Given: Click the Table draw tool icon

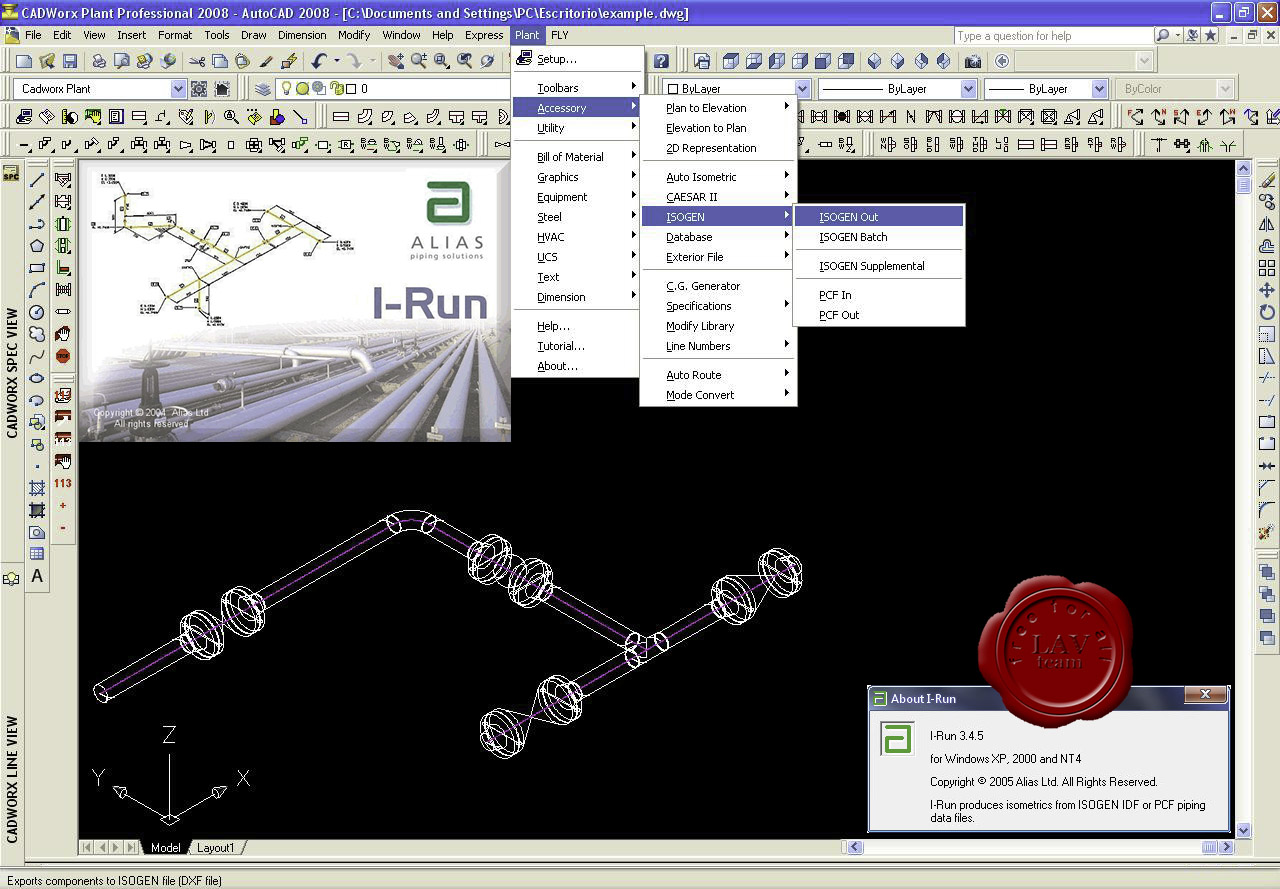Looking at the screenshot, I should coord(37,554).
